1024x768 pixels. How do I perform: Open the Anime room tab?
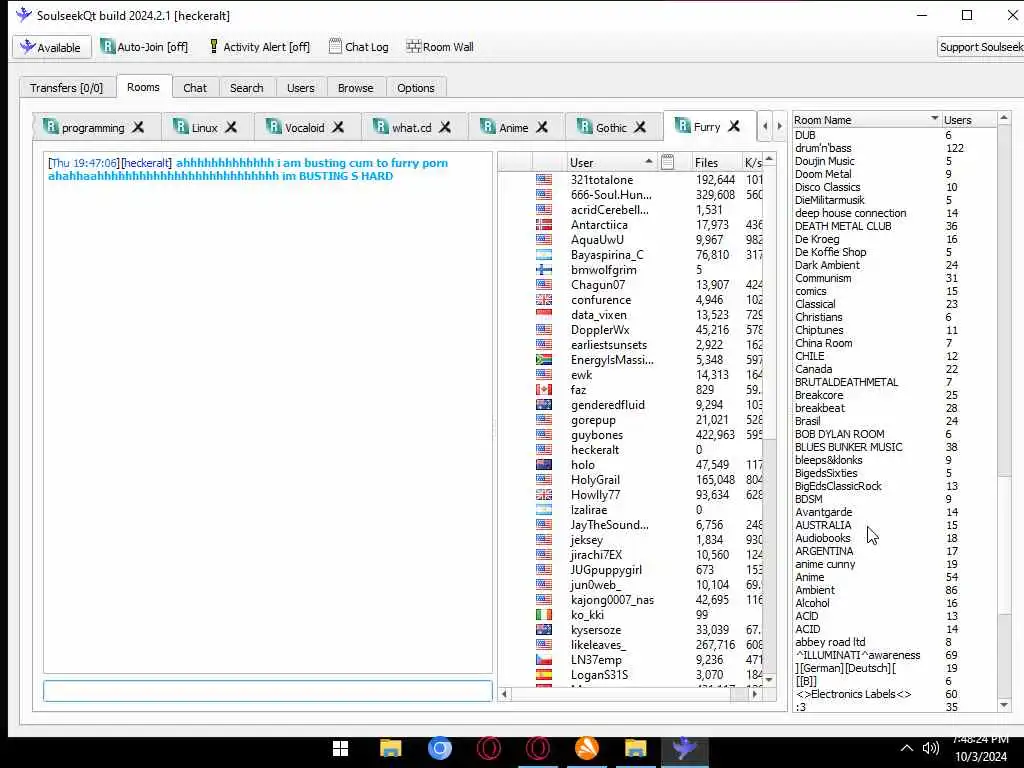513,128
